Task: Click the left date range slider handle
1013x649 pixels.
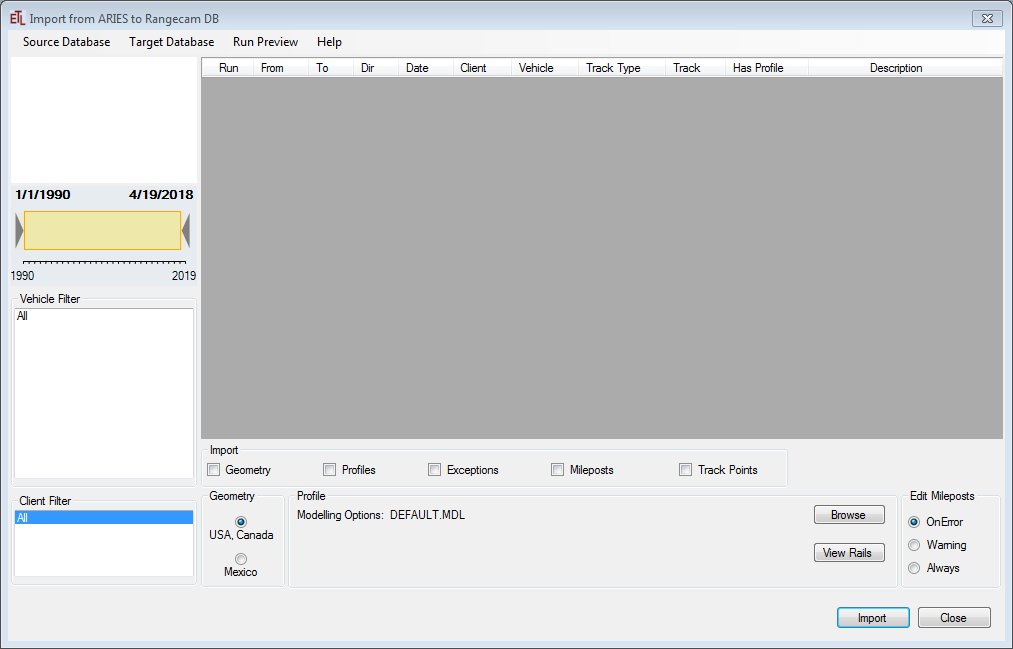Action: pos(19,230)
